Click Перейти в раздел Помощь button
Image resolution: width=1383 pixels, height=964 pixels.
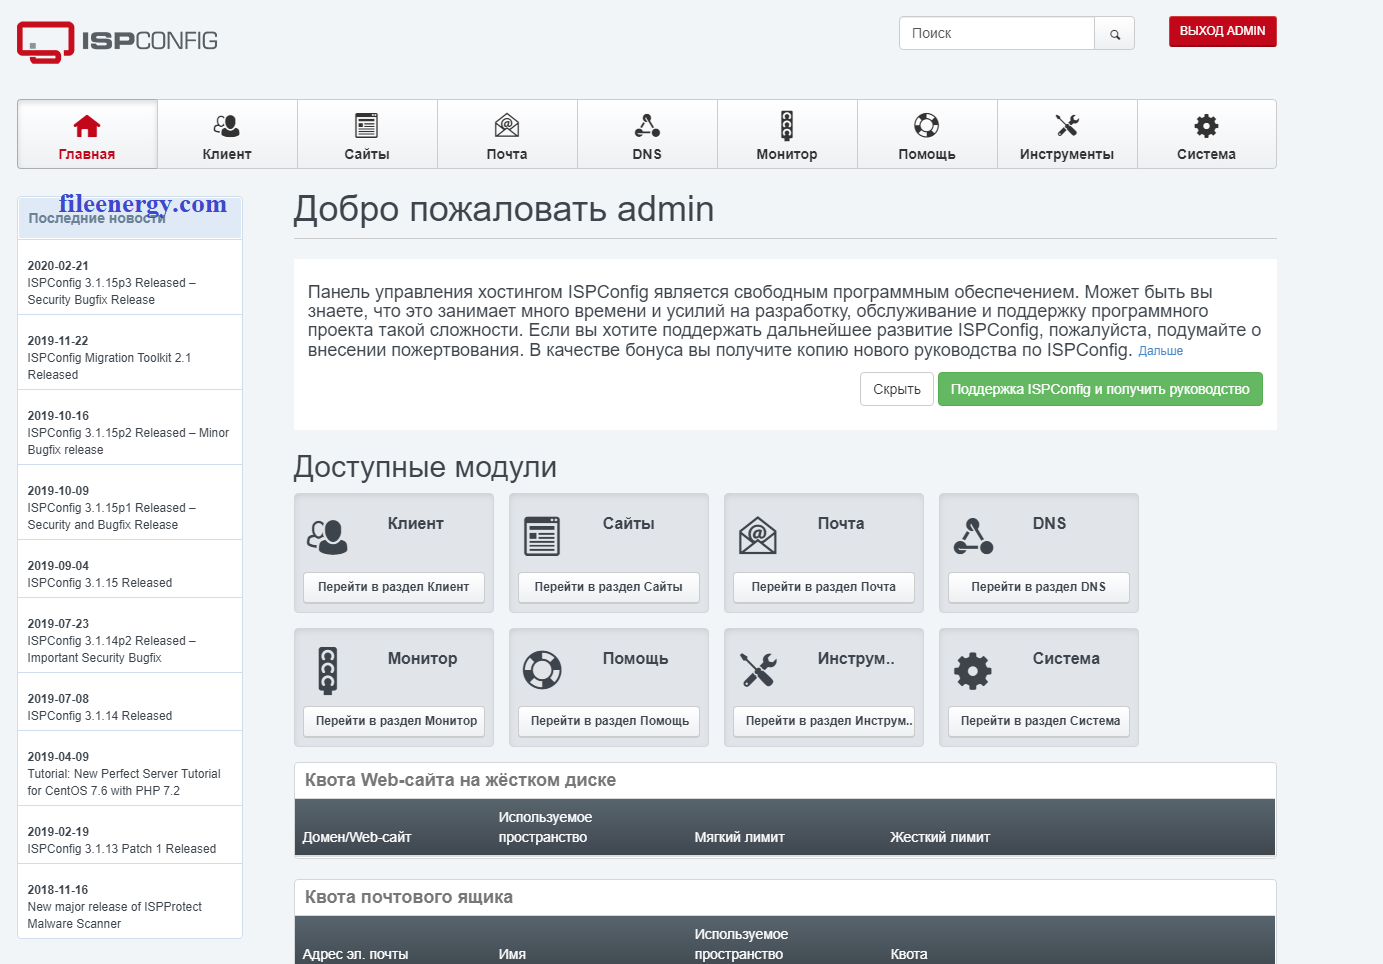click(608, 721)
